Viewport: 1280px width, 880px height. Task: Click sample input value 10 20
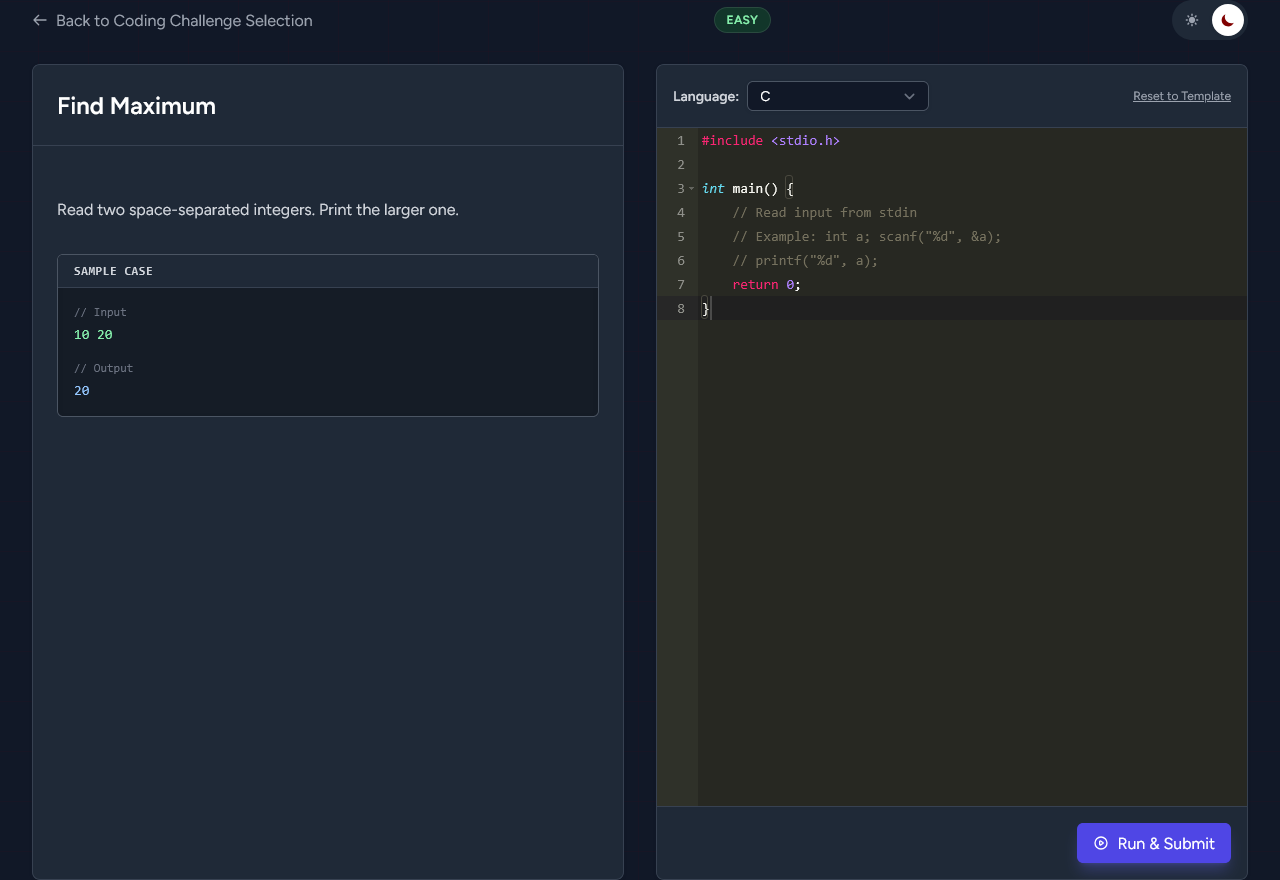(x=93, y=335)
